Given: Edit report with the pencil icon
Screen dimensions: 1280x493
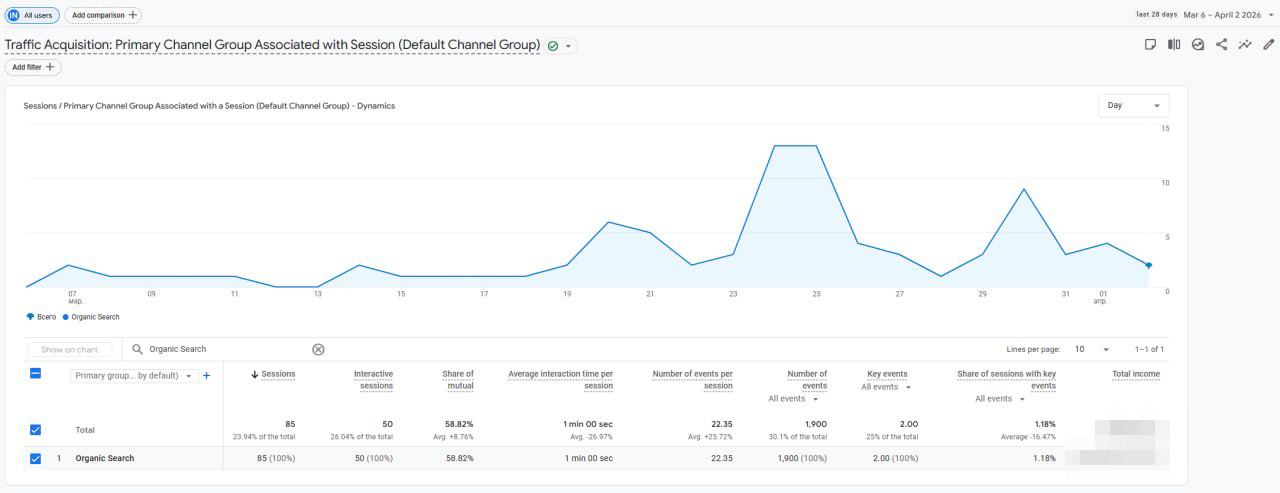Looking at the screenshot, I should point(1268,45).
